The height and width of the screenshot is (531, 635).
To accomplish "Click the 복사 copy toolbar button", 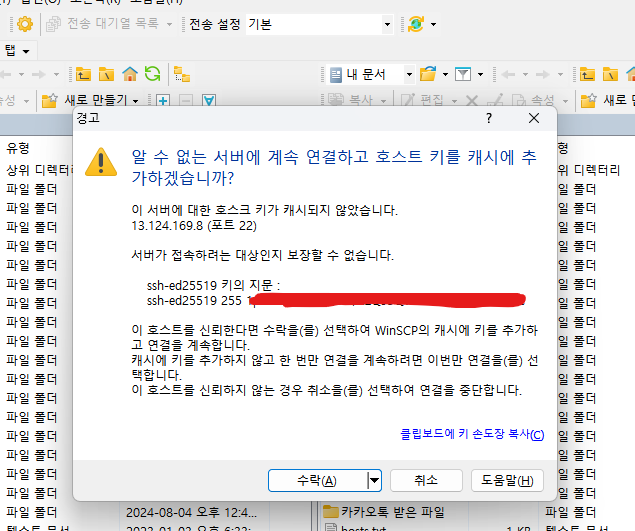I will 350,100.
